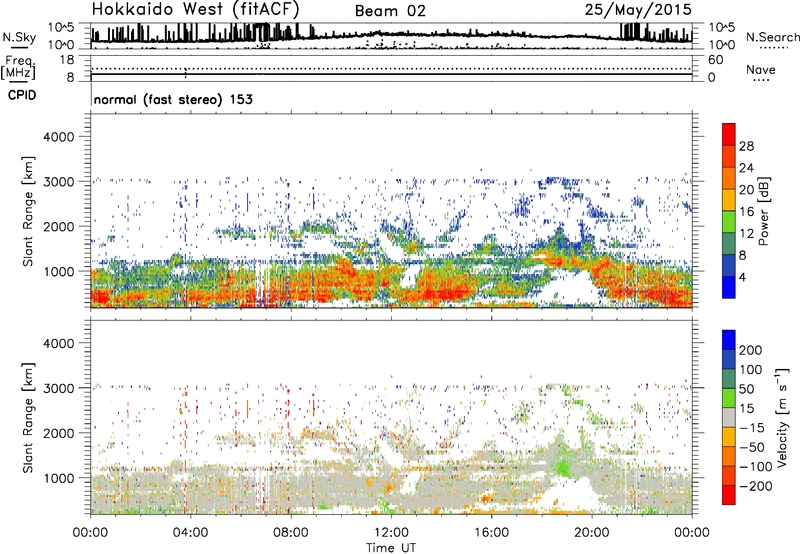Click the green velocity patch near 19:00 UT
Viewport: 800px width, 554px height.
tap(563, 467)
